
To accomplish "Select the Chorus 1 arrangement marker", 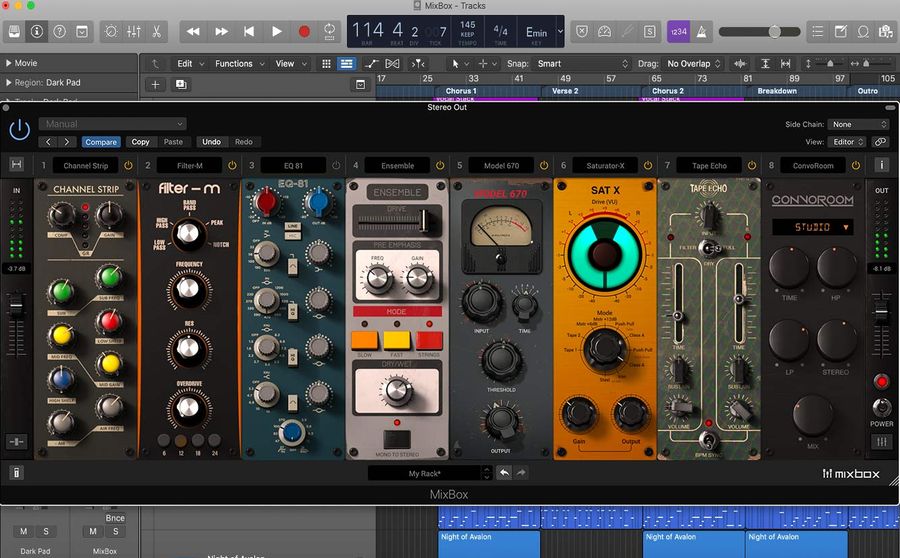I will 461,91.
